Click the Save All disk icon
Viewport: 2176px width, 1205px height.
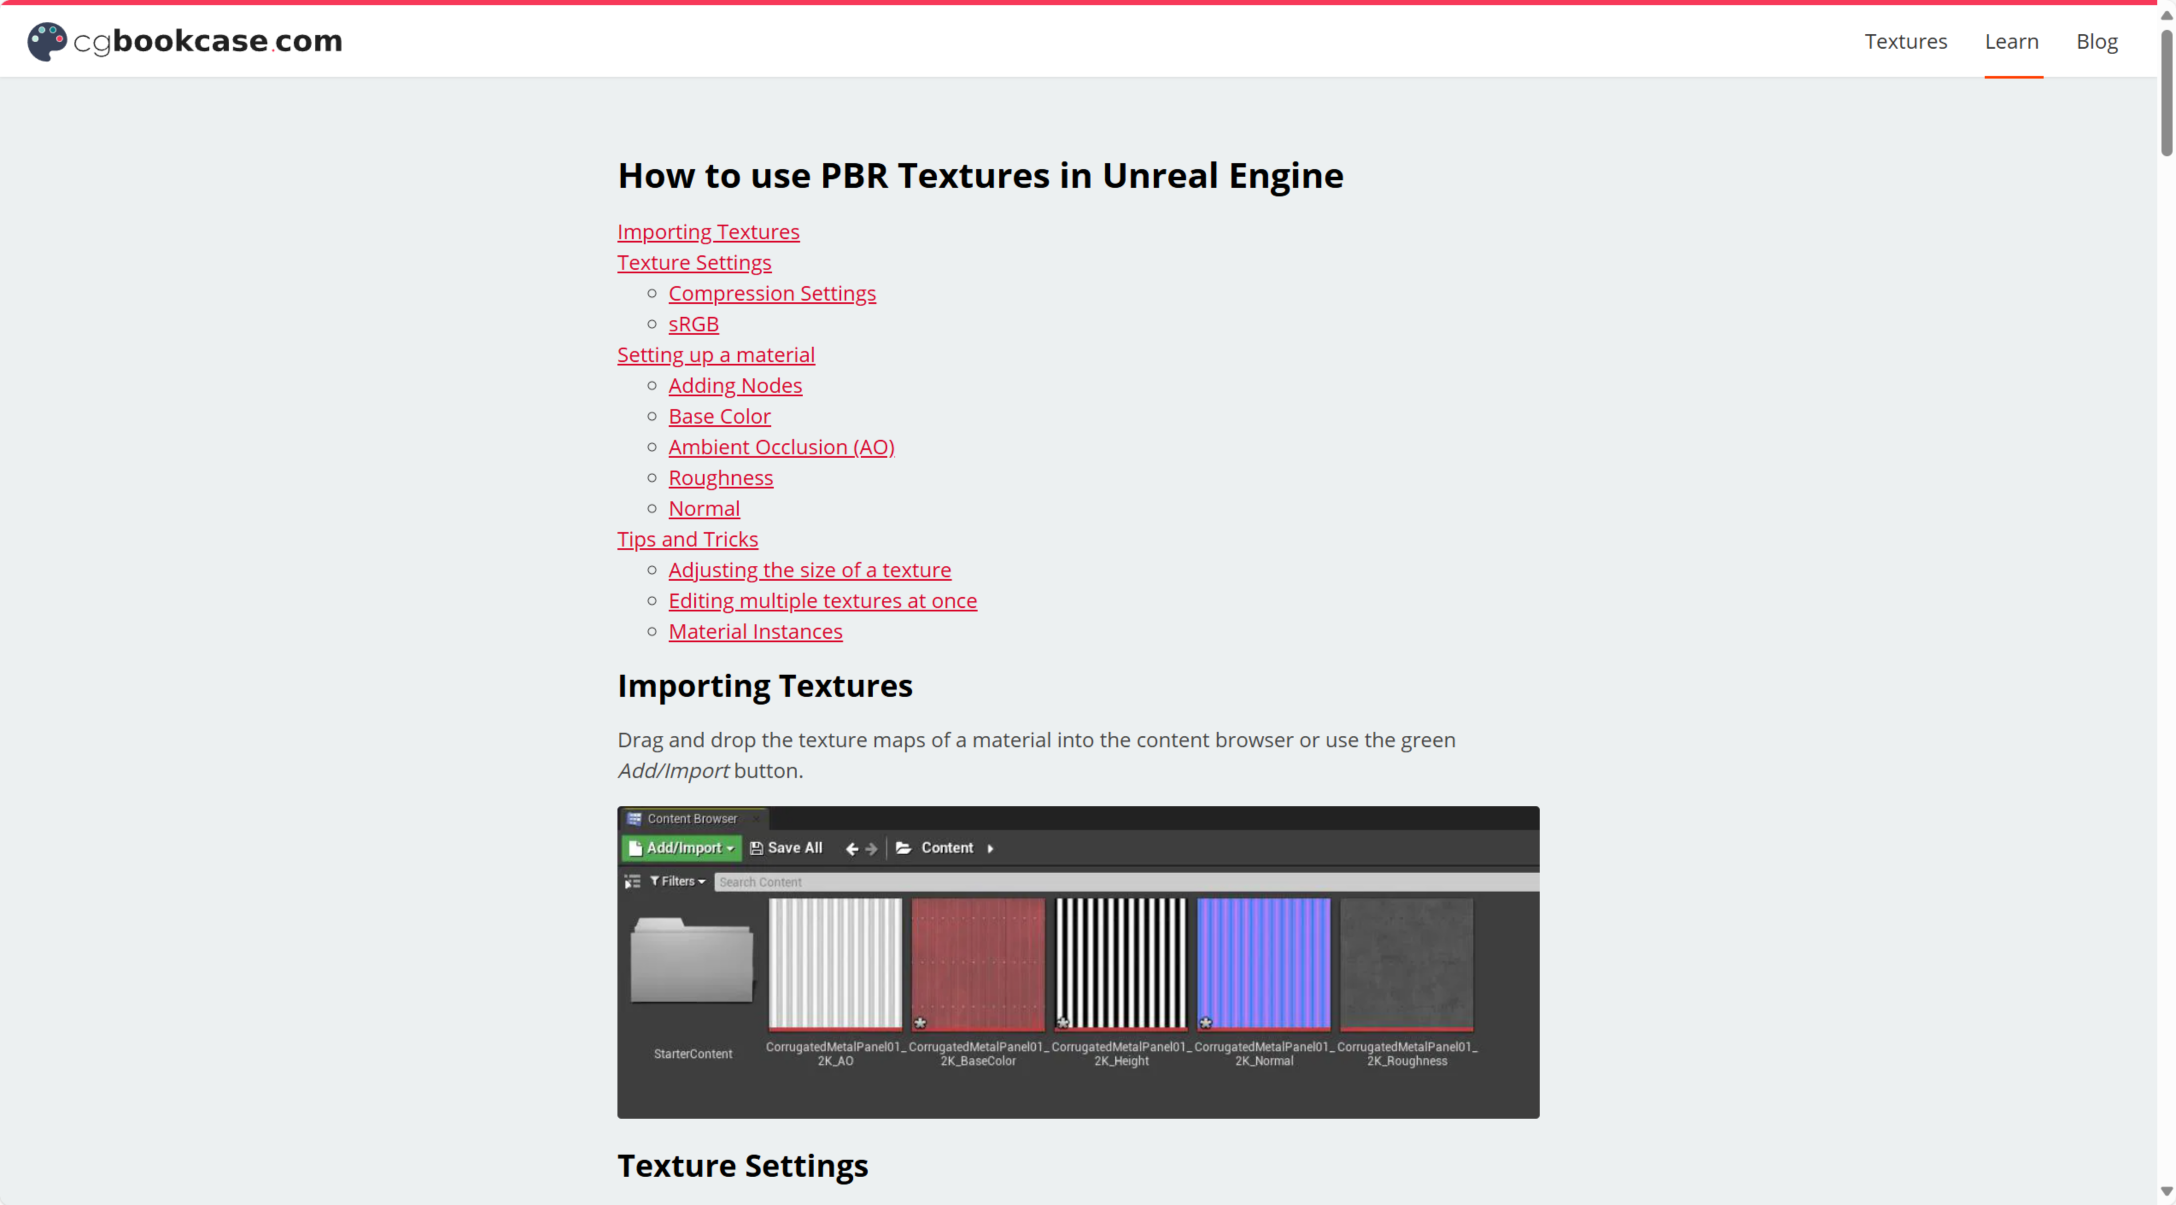point(757,848)
